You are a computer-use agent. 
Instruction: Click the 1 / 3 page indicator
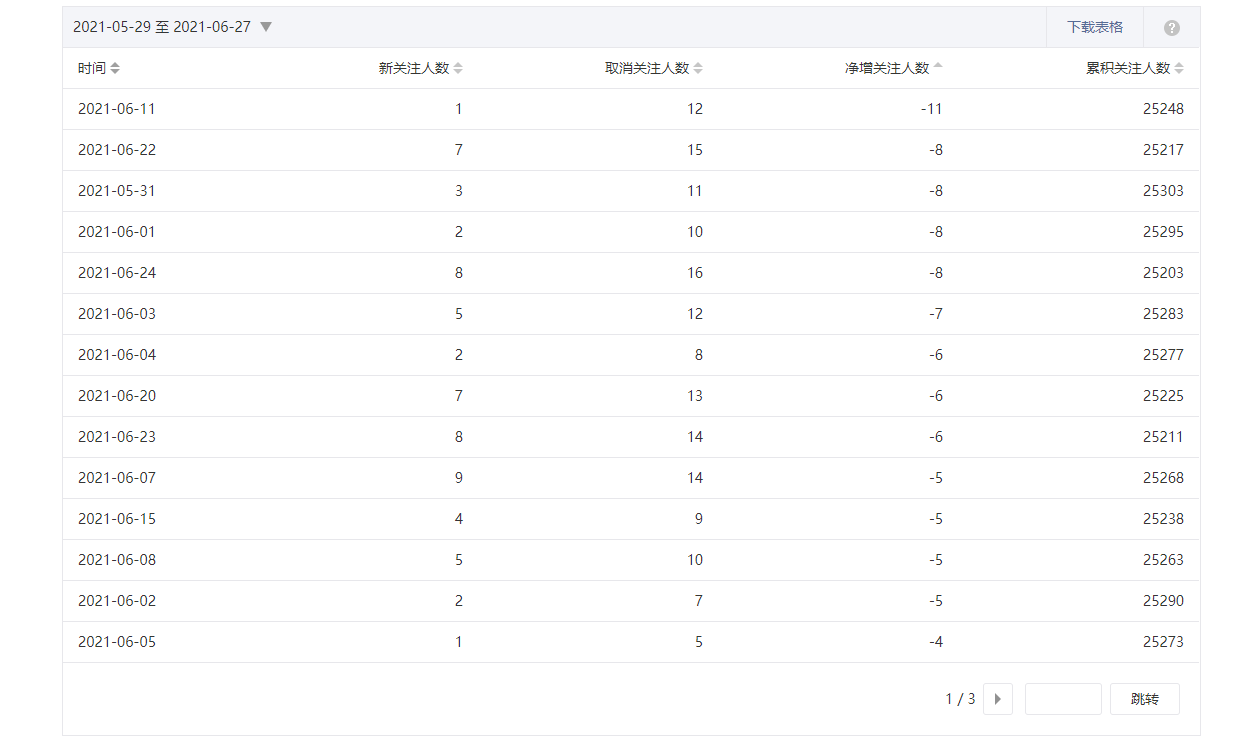coord(960,699)
